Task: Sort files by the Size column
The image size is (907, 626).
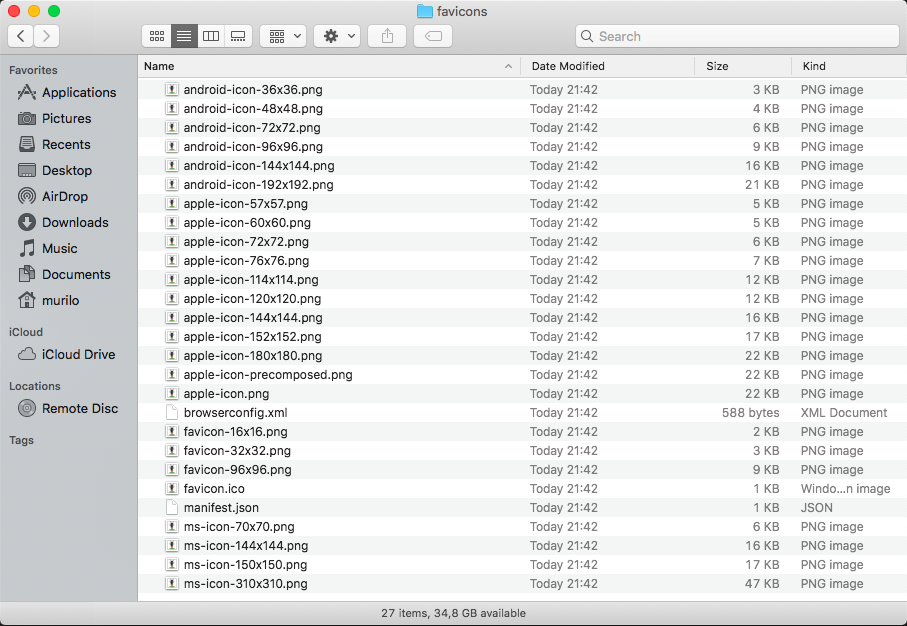Action: [717, 65]
